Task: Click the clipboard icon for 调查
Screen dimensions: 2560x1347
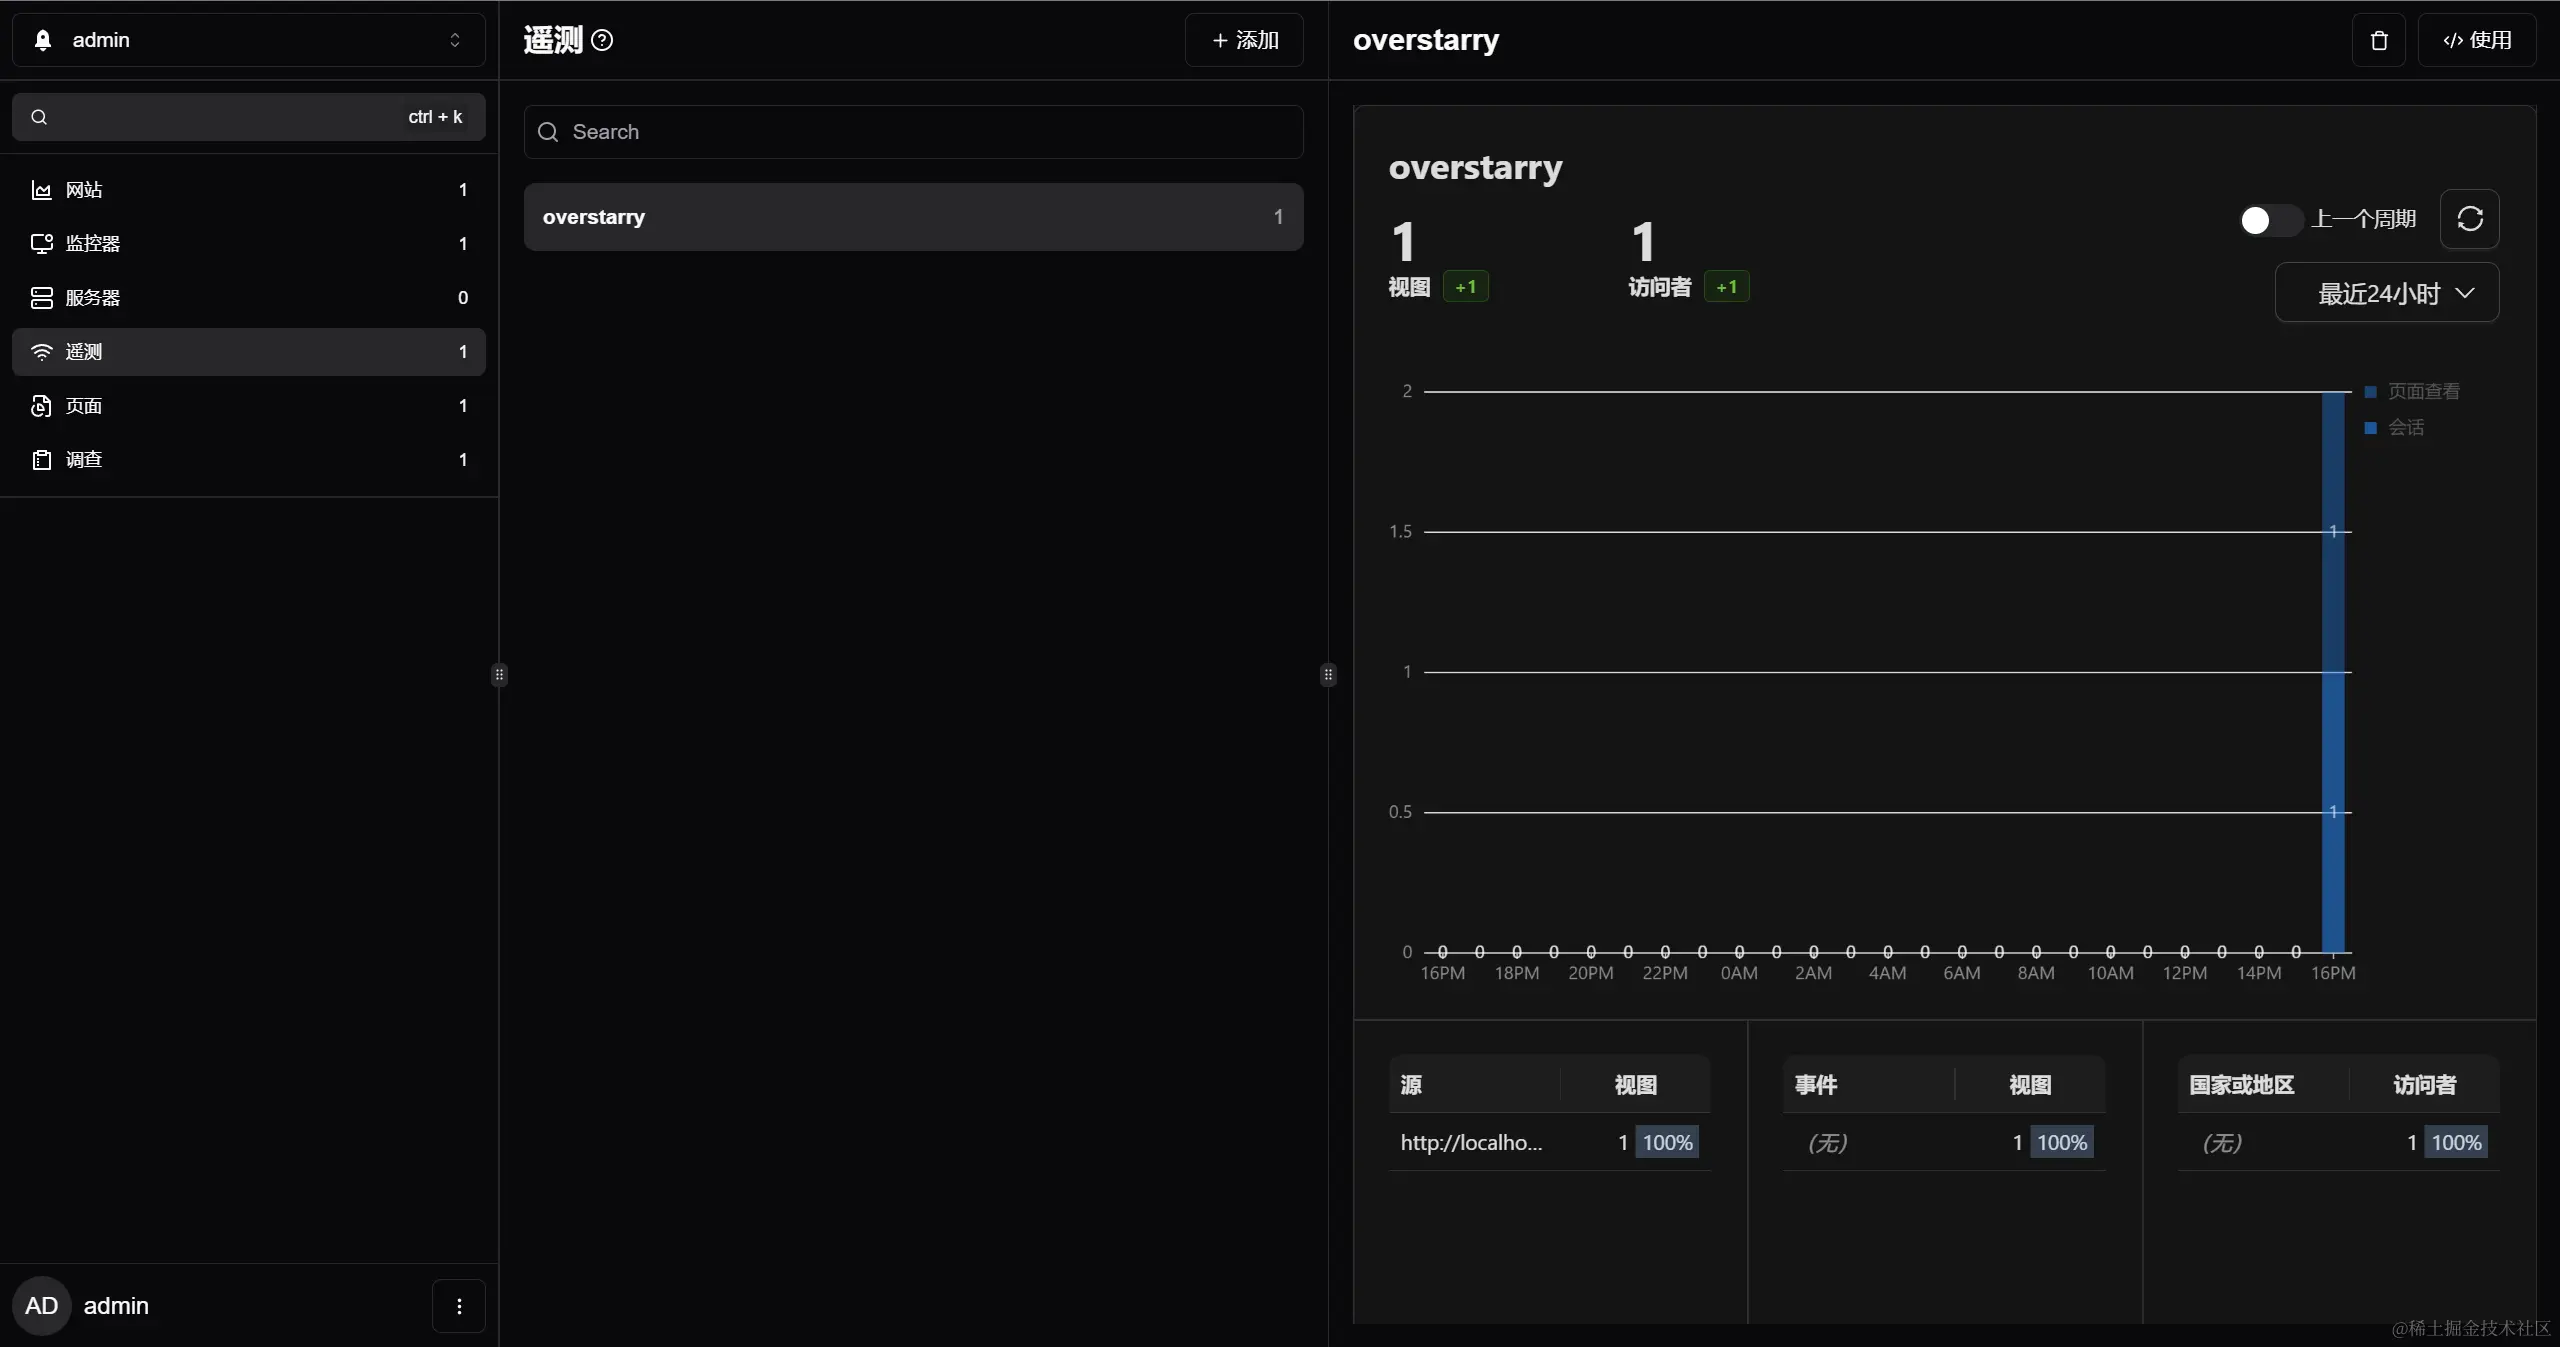Action: (41, 460)
